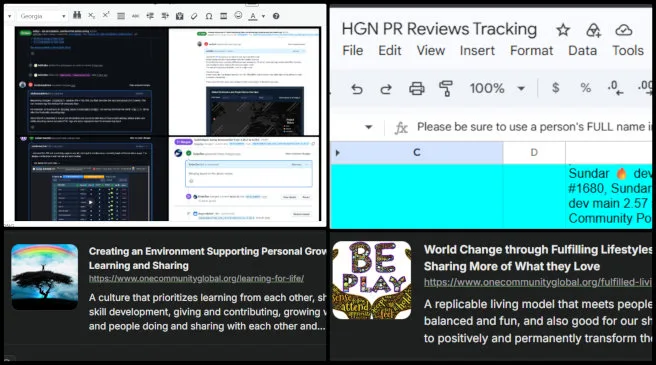Select top-left dark GitHub PR screenshot in editor
This screenshot has height=365, width=656.
[91, 81]
